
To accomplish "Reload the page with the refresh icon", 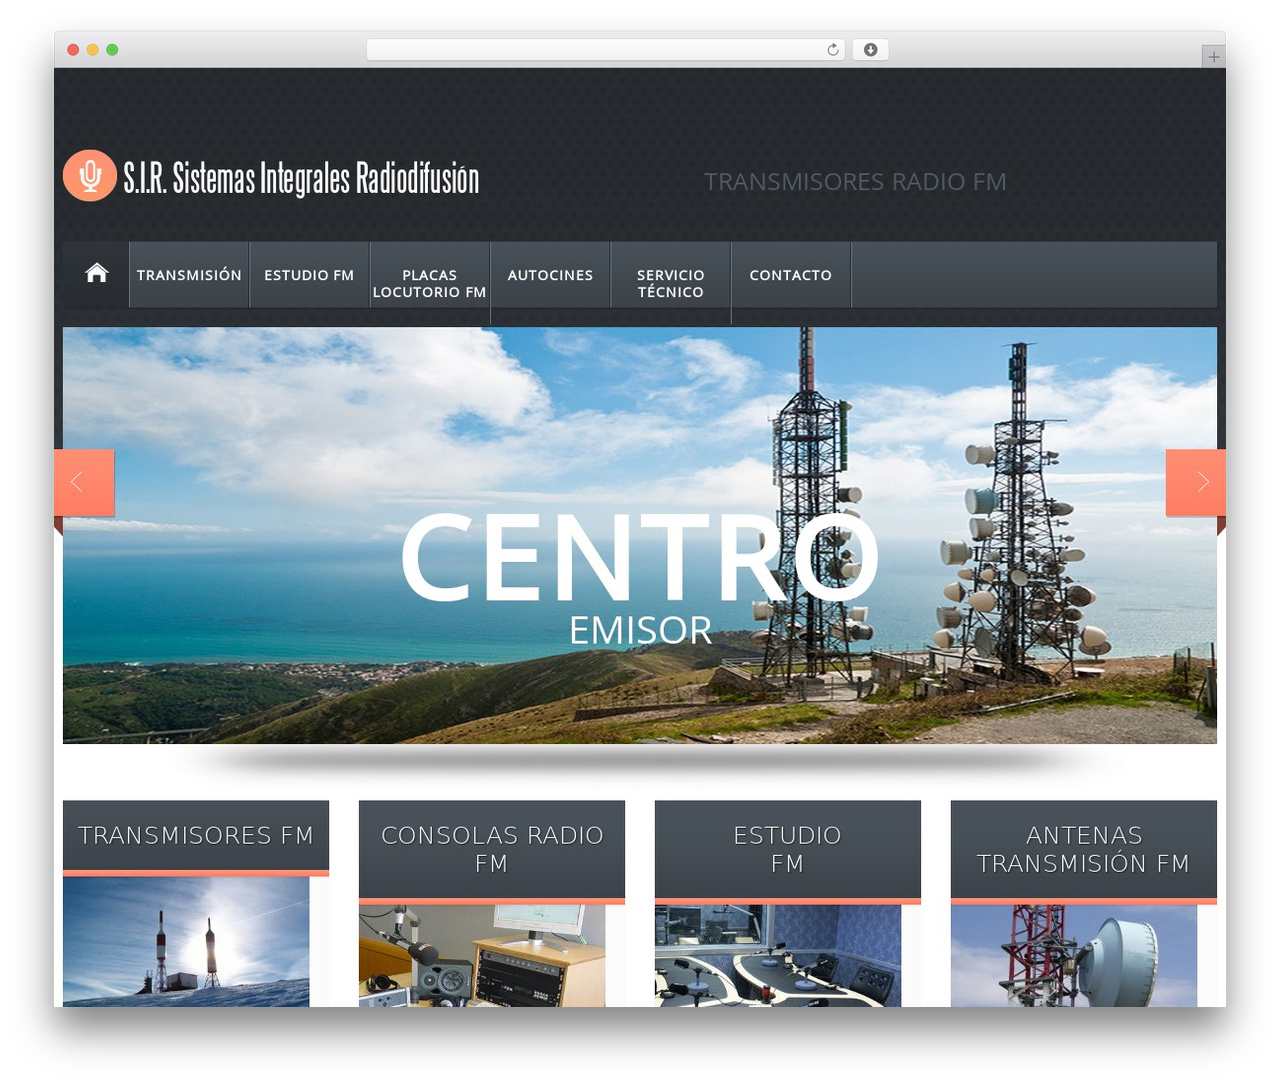I will [833, 50].
